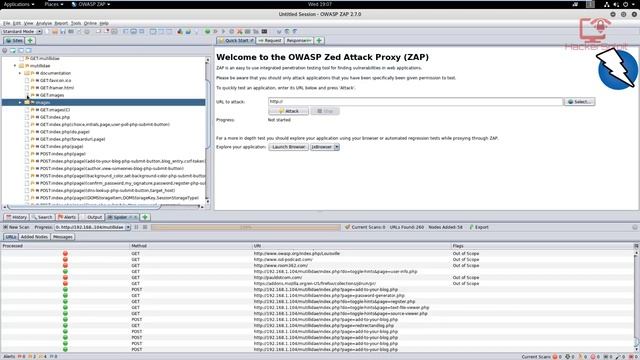Screen dimensions: 640x360
Task: Click the green plus beside Spider tab
Action: [145, 217]
